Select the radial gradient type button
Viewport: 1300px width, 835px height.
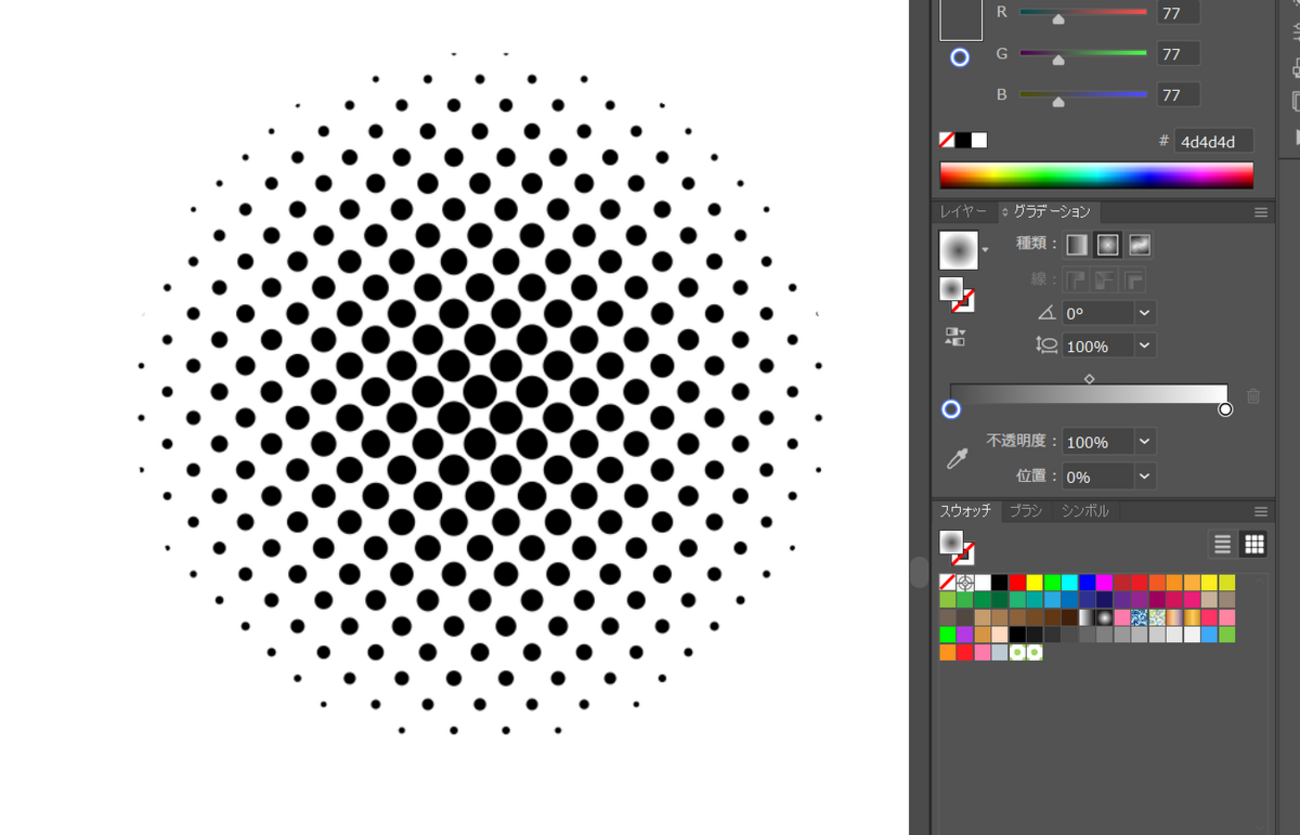pyautogui.click(x=1107, y=245)
